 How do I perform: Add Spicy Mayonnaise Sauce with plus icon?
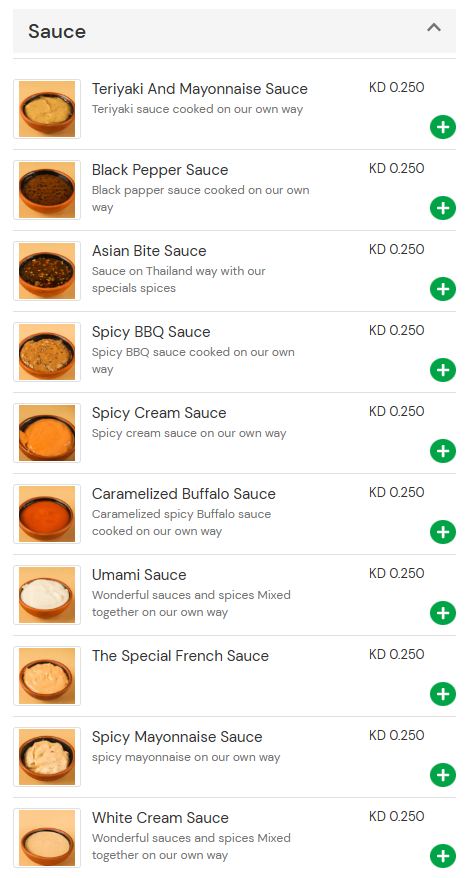[x=443, y=775]
